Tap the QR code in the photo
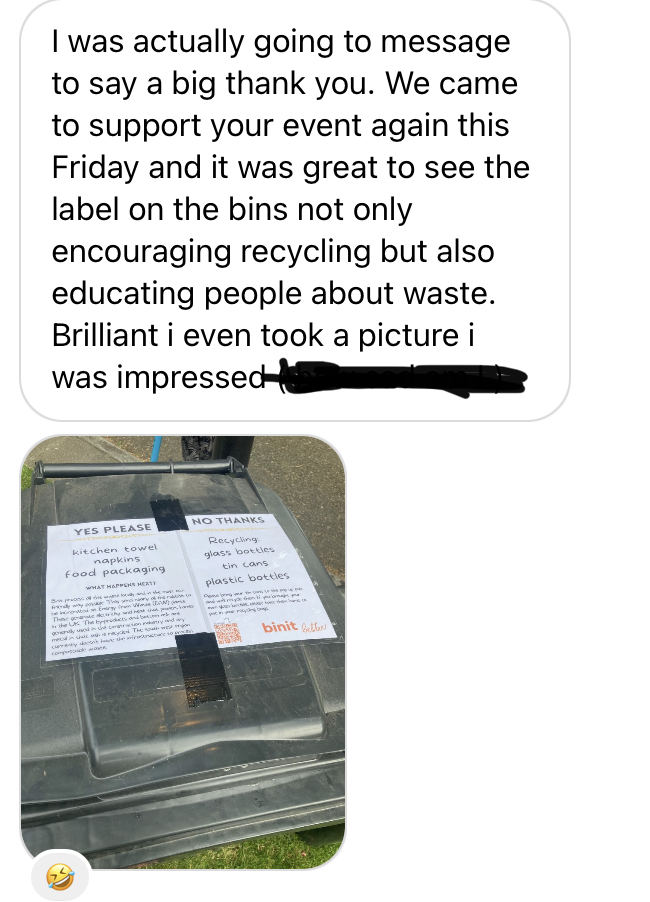Screen dimensions: 650x902 click(228, 633)
